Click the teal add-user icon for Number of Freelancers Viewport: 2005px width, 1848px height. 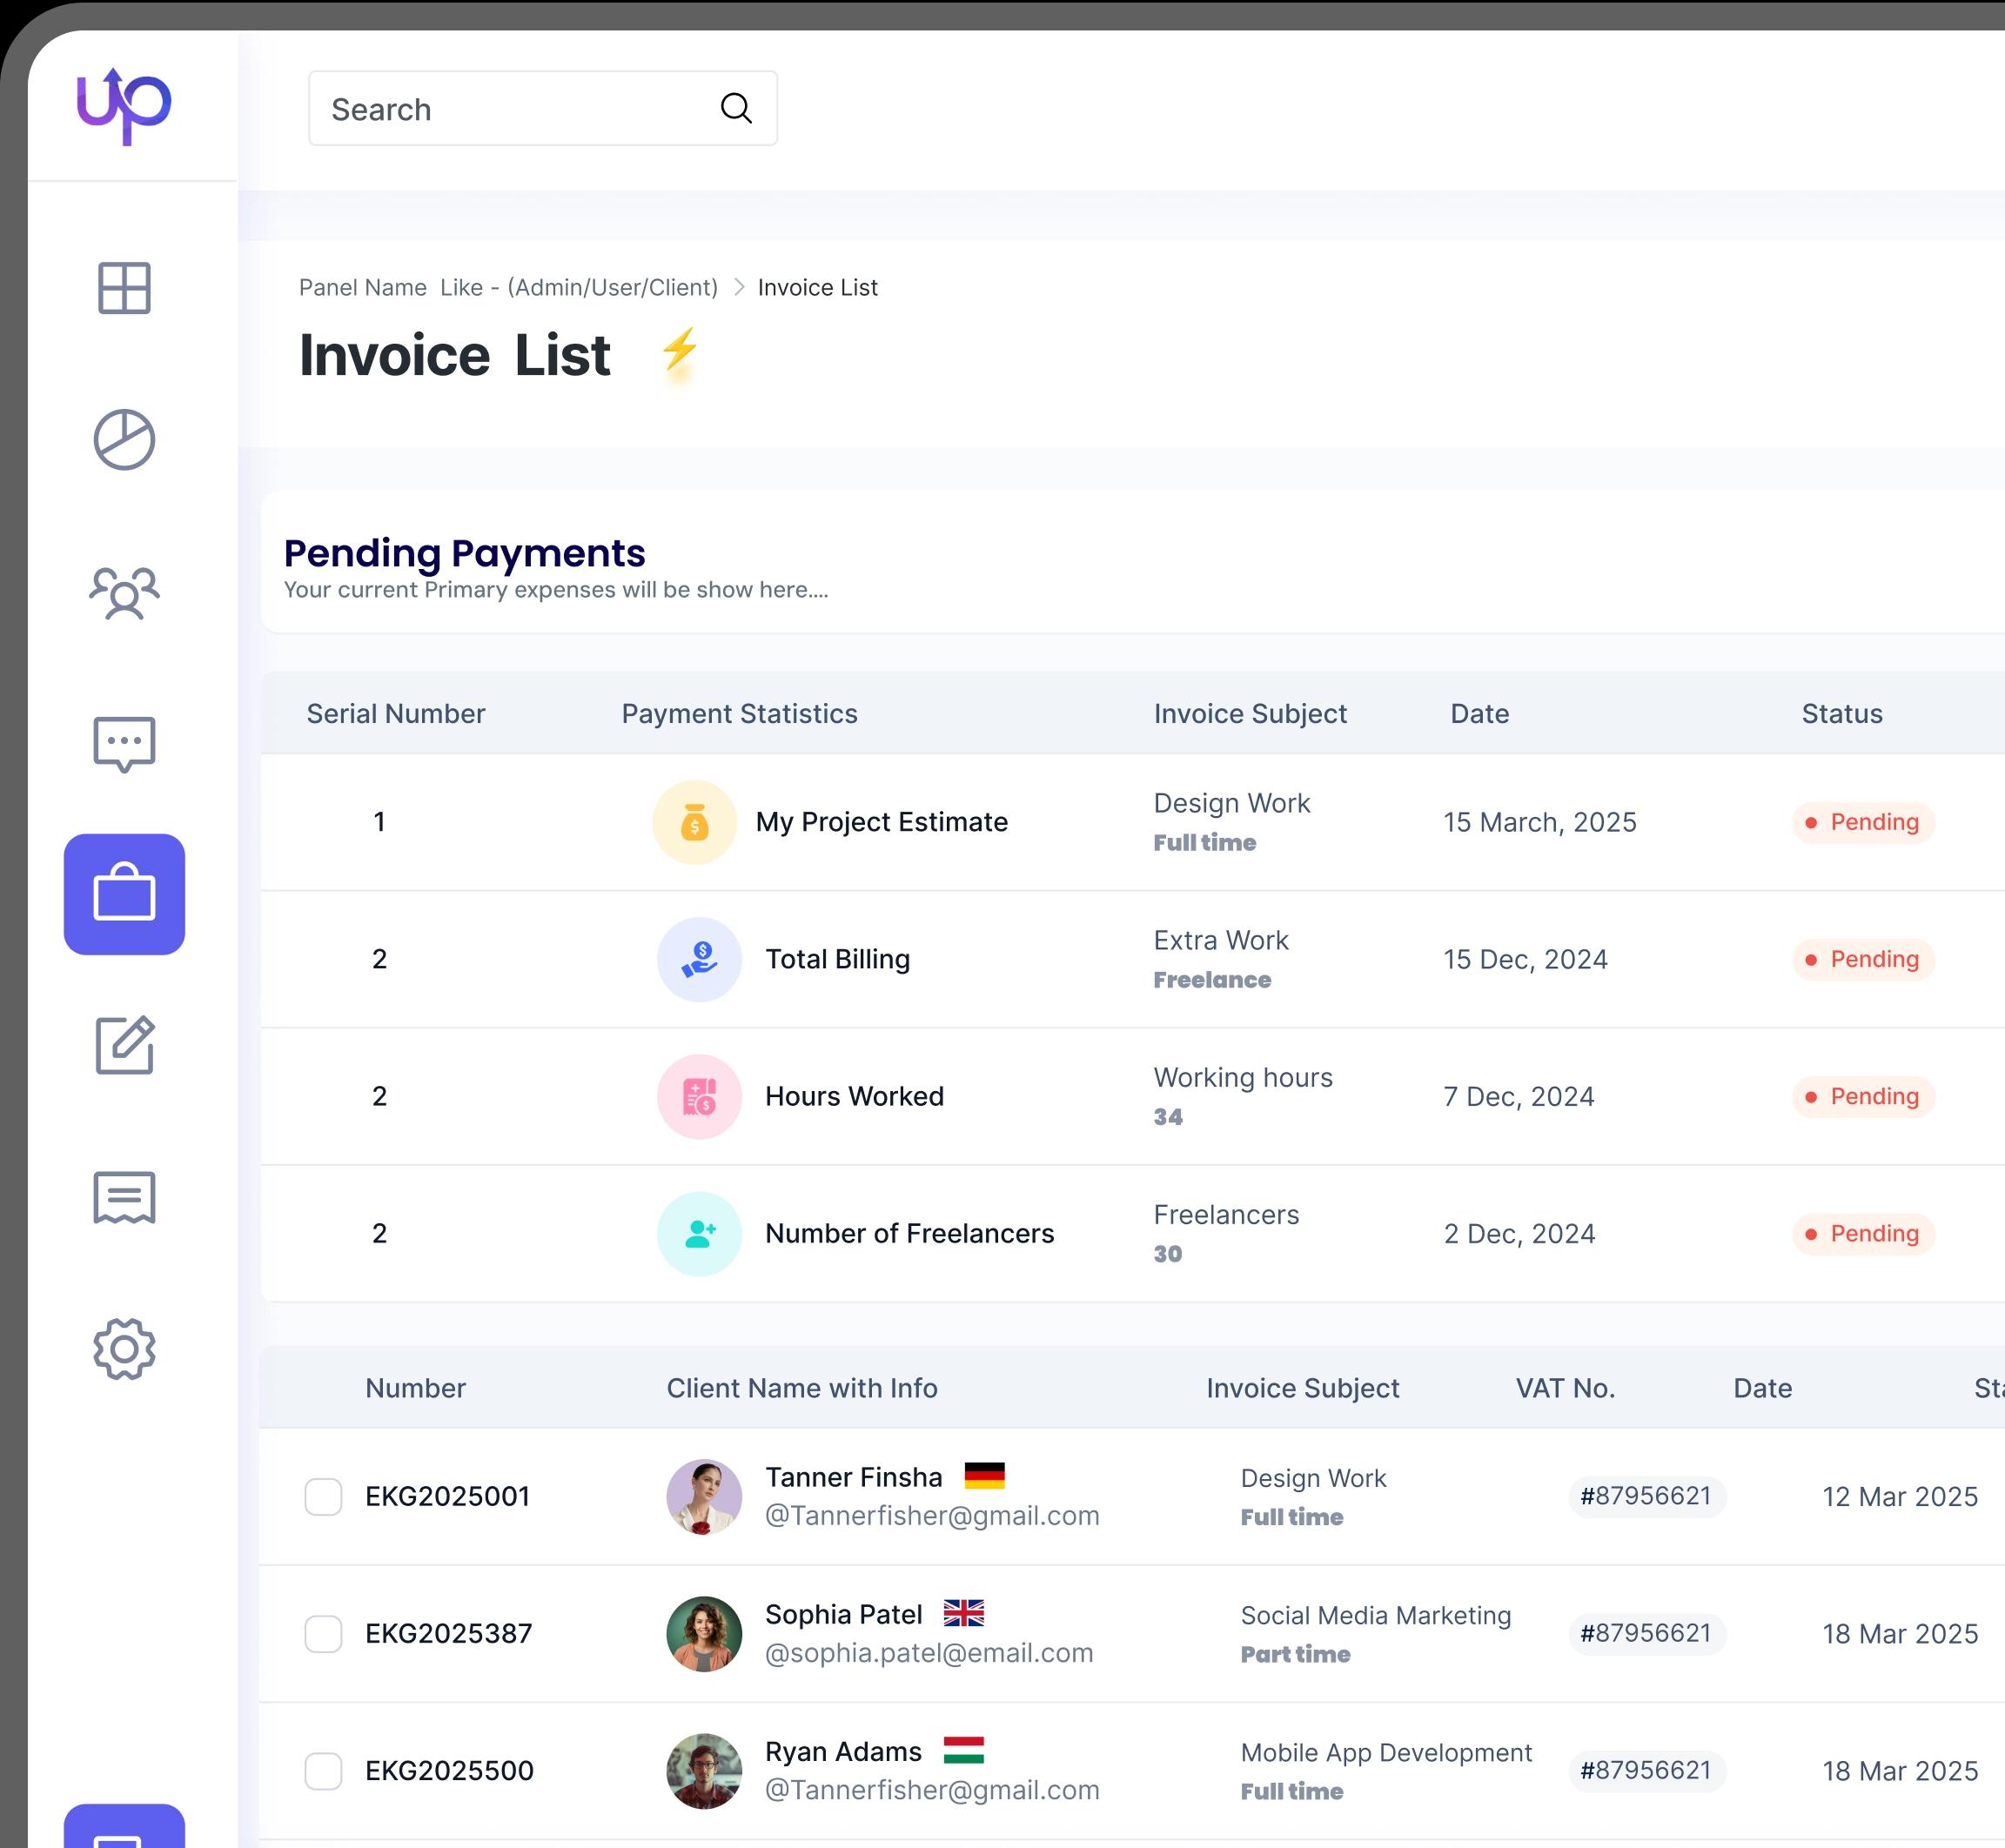(699, 1233)
